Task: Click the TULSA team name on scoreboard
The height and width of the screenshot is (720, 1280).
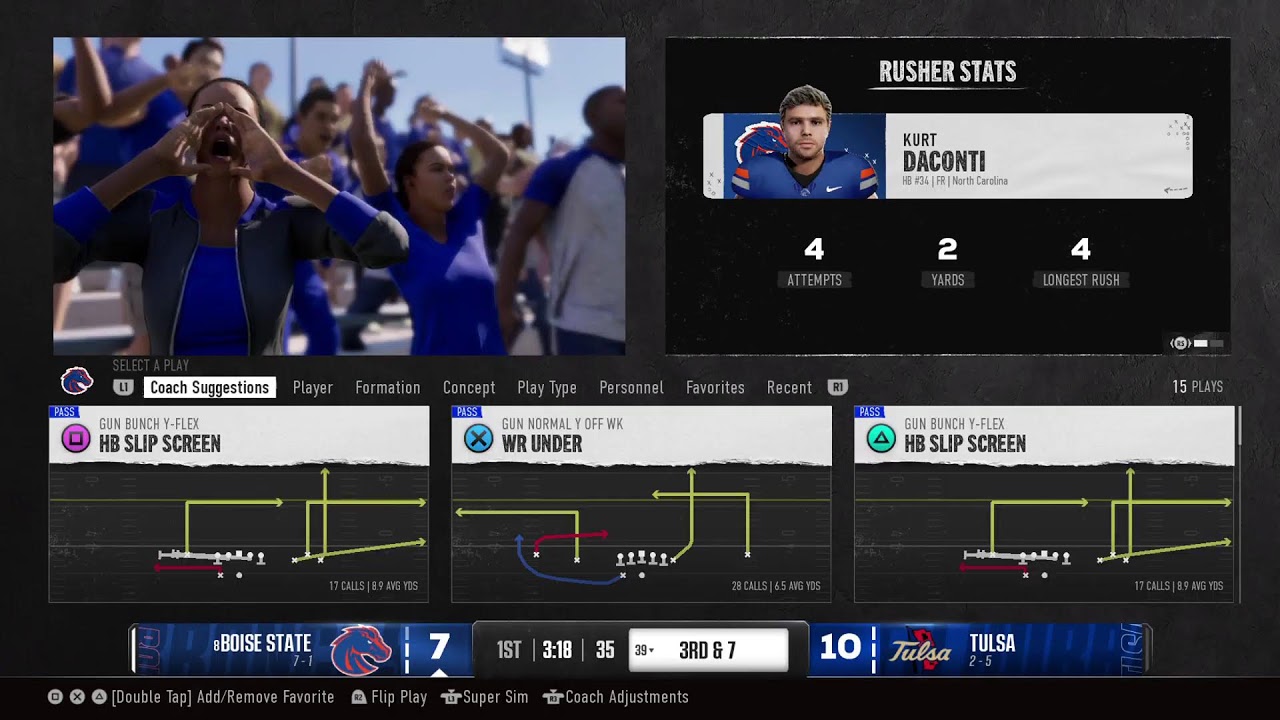Action: click(x=992, y=643)
